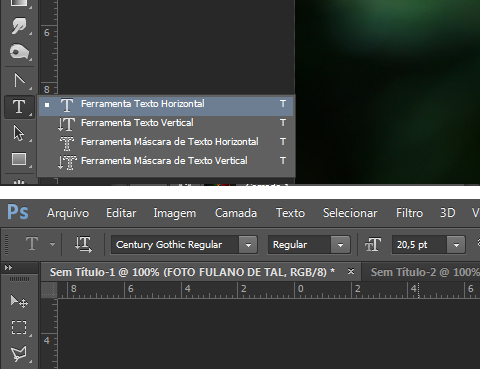Click the ruler origin corner box
Screen dimensions: 480x369
point(49,290)
